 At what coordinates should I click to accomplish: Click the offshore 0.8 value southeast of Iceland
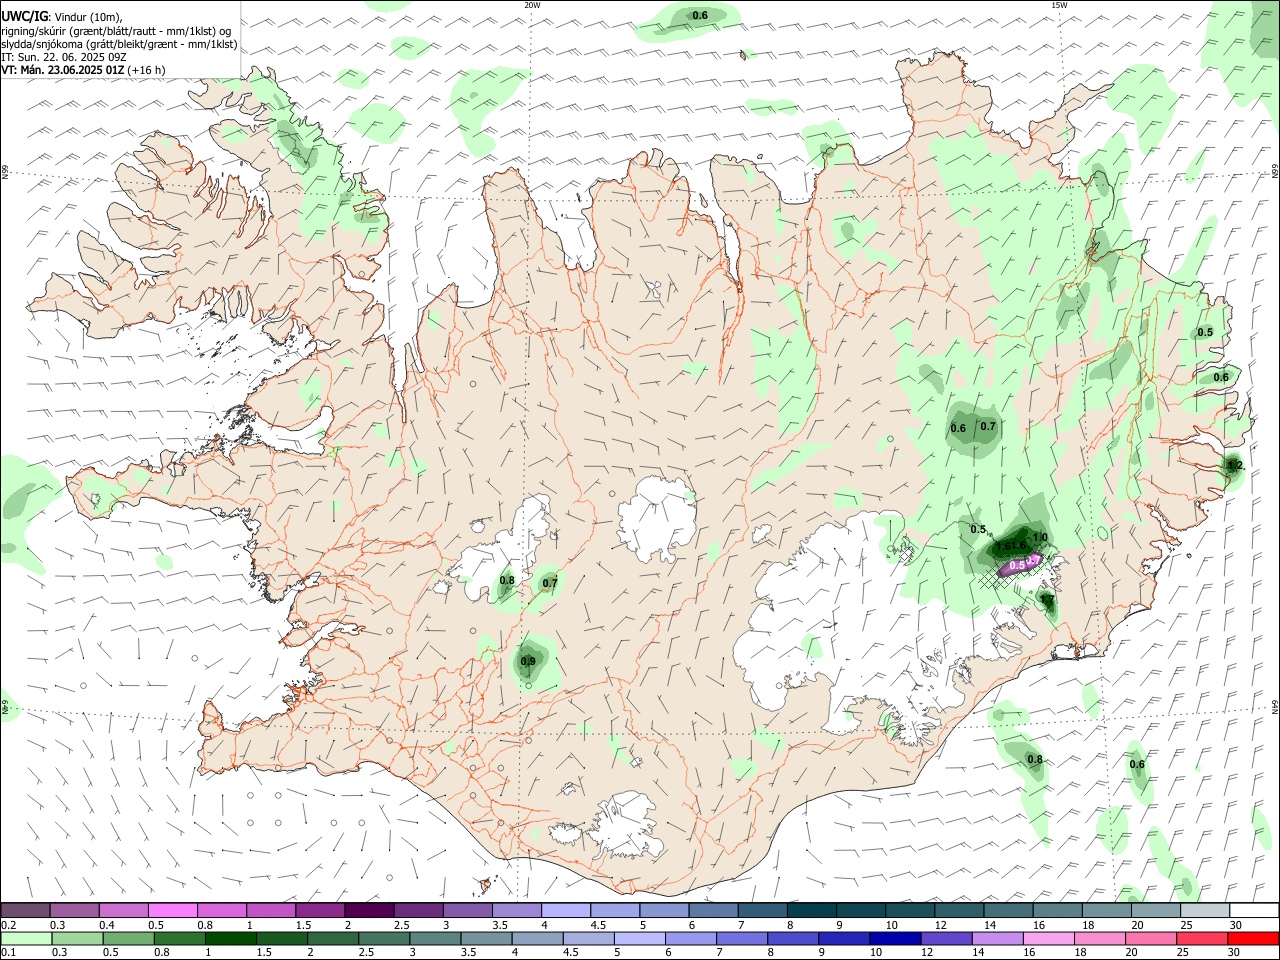click(1035, 760)
